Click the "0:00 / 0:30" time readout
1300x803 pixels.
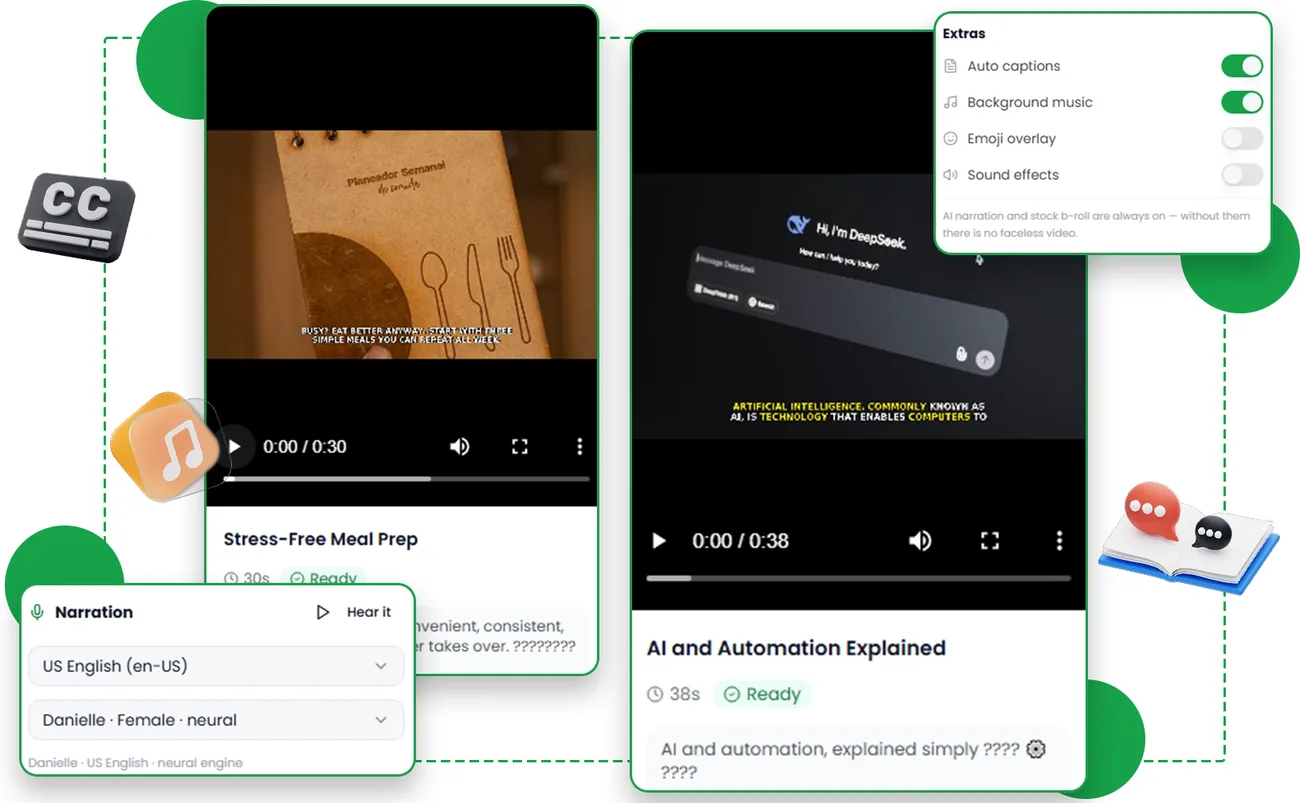pyautogui.click(x=305, y=447)
